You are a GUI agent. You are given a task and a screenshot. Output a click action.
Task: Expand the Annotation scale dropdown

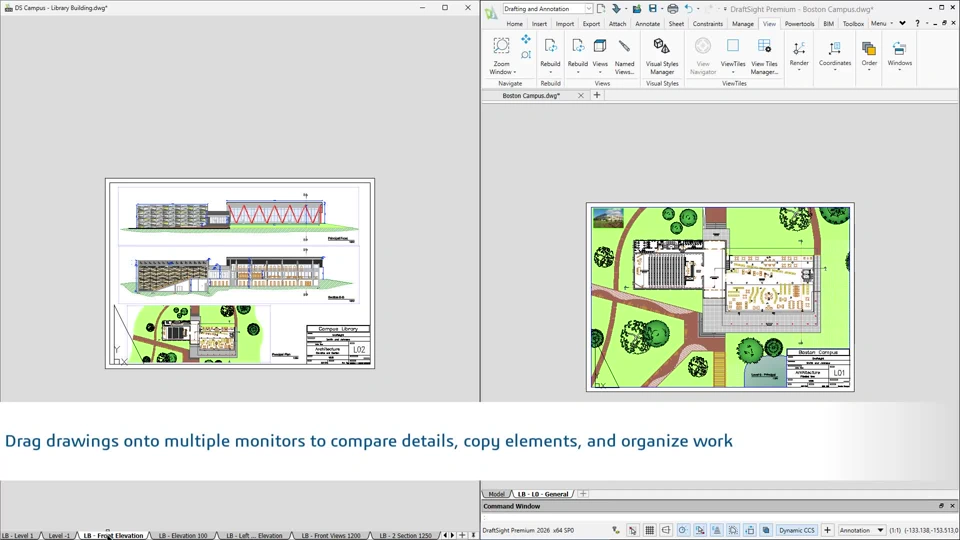pos(880,530)
